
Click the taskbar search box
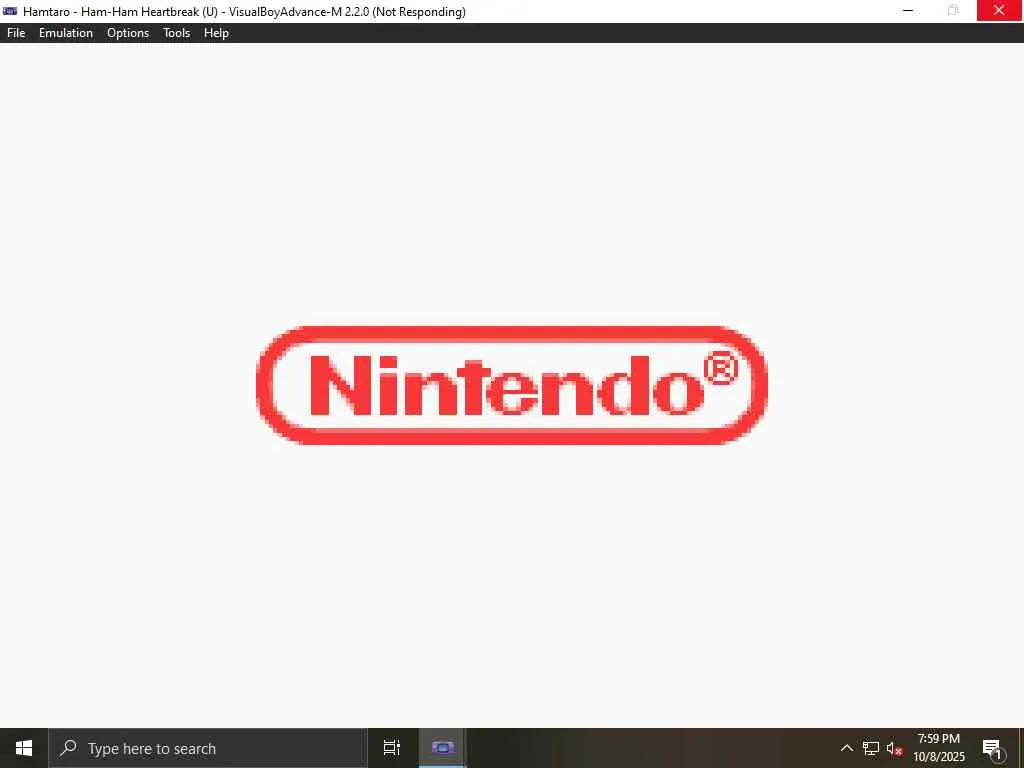208,748
